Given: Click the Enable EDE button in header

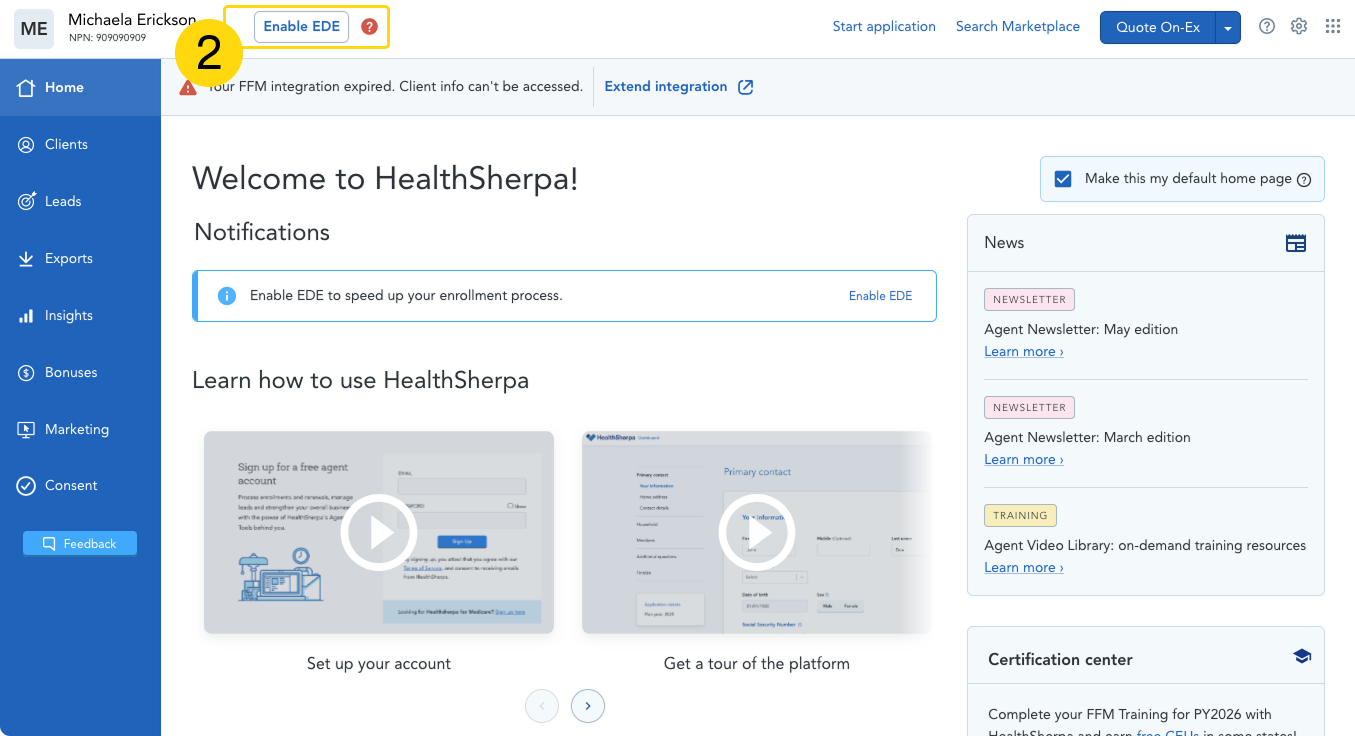Looking at the screenshot, I should pos(301,27).
